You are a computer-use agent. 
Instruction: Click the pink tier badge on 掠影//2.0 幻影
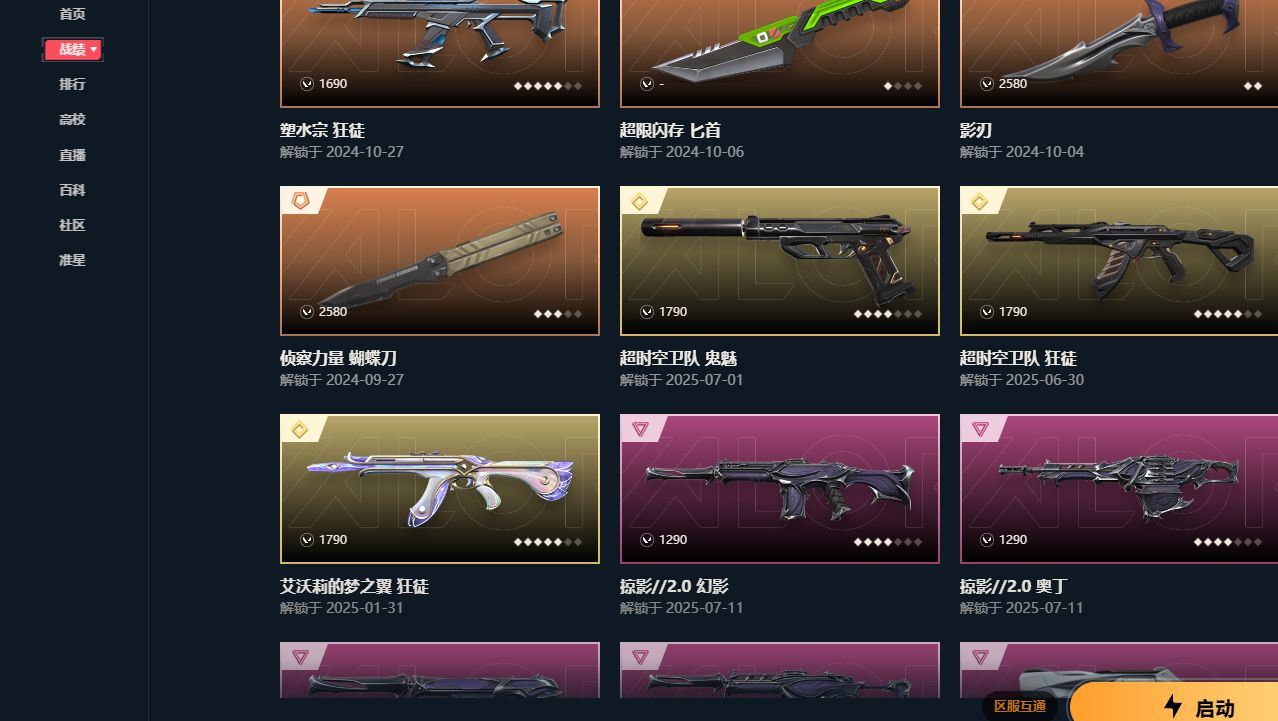click(640, 429)
